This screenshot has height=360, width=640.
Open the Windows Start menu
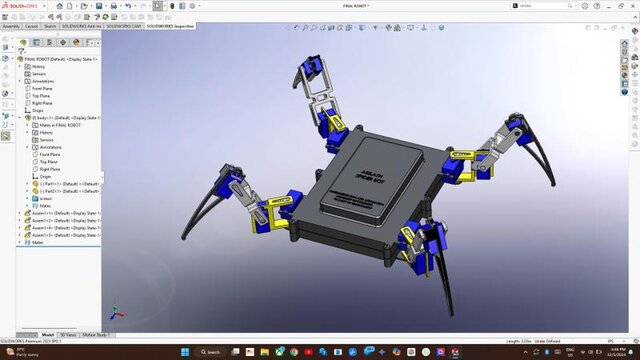click(185, 352)
